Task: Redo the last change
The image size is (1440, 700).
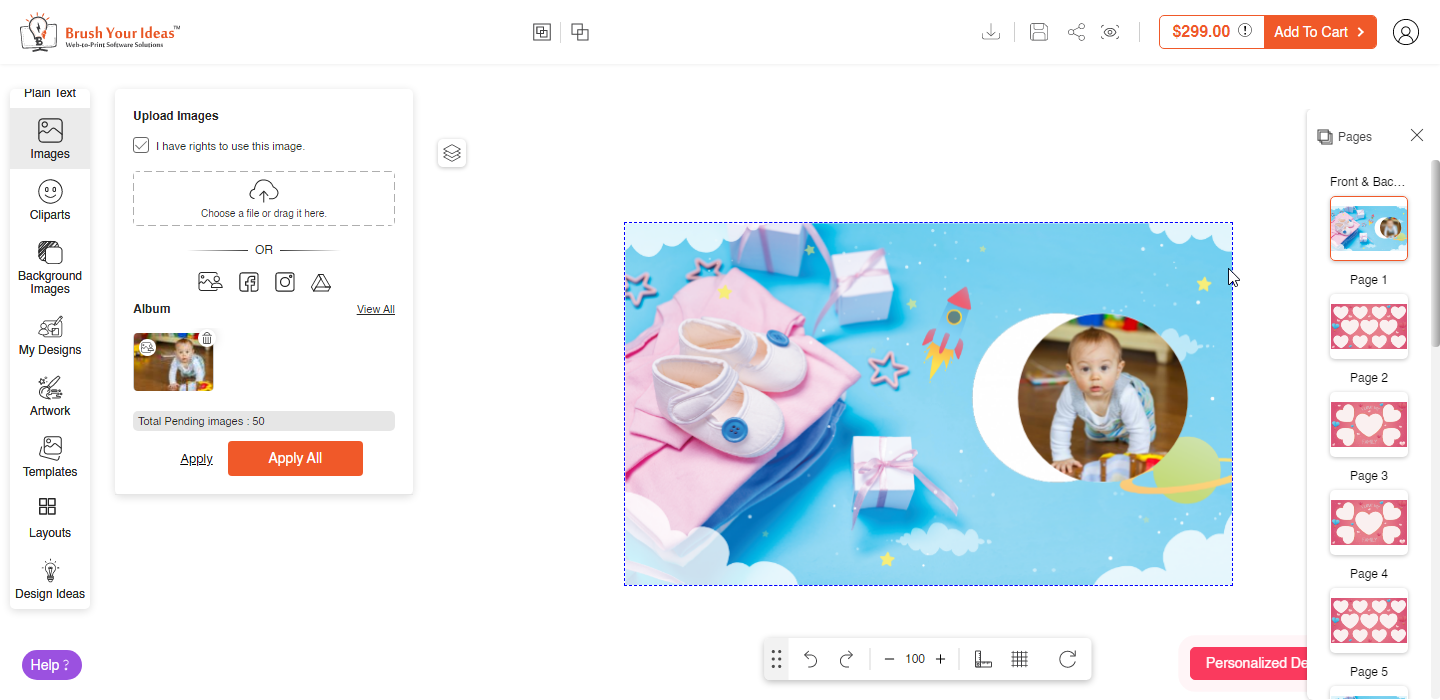Action: click(x=846, y=659)
